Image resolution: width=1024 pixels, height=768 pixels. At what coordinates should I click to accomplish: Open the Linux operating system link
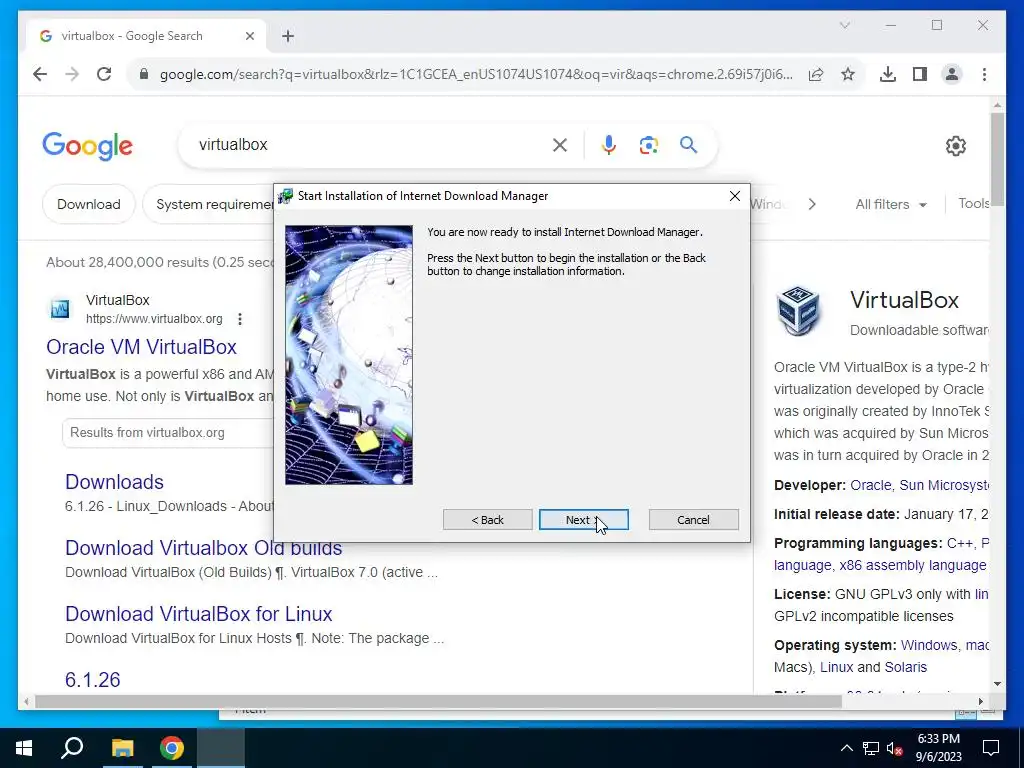click(837, 667)
